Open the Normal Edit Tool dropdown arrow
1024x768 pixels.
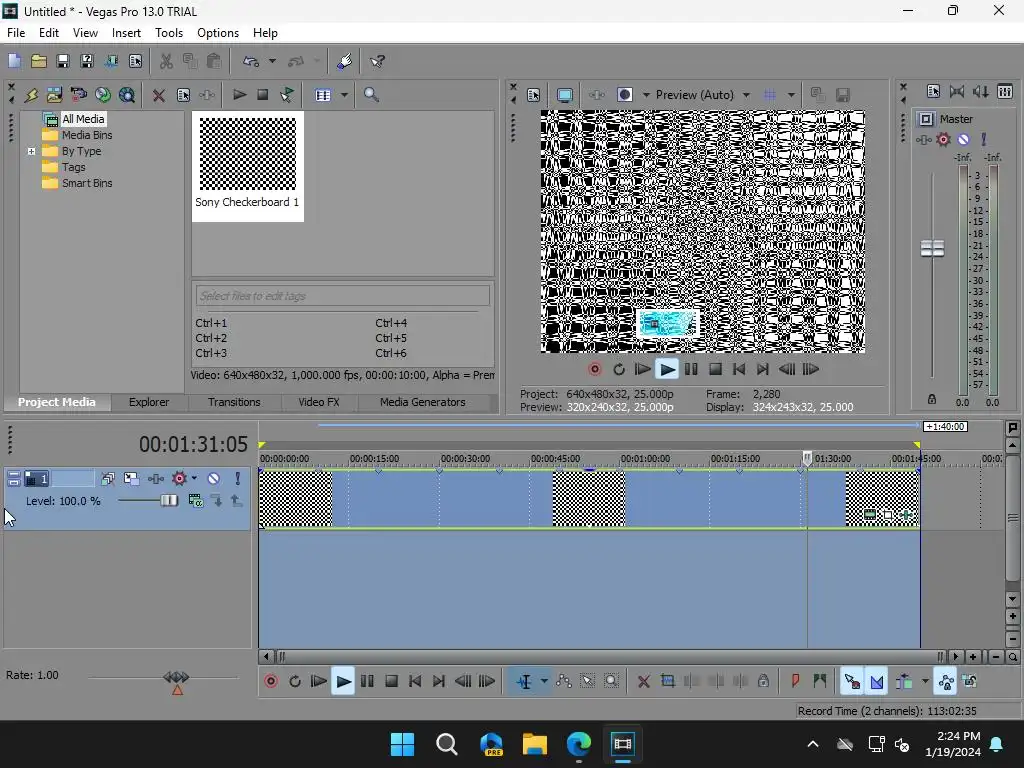[x=544, y=681]
